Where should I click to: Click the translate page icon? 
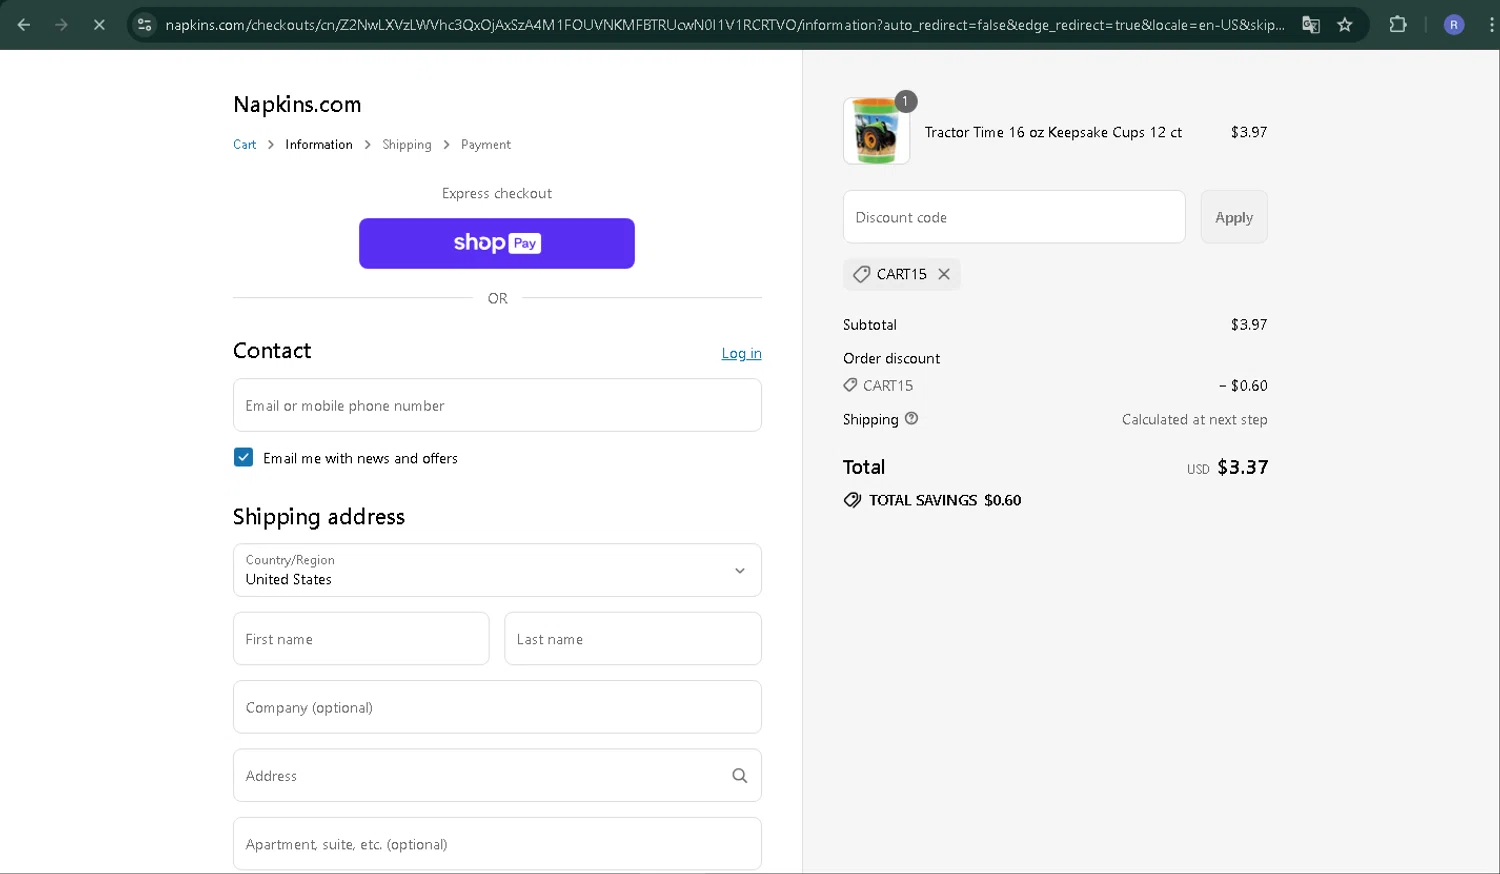pos(1310,25)
